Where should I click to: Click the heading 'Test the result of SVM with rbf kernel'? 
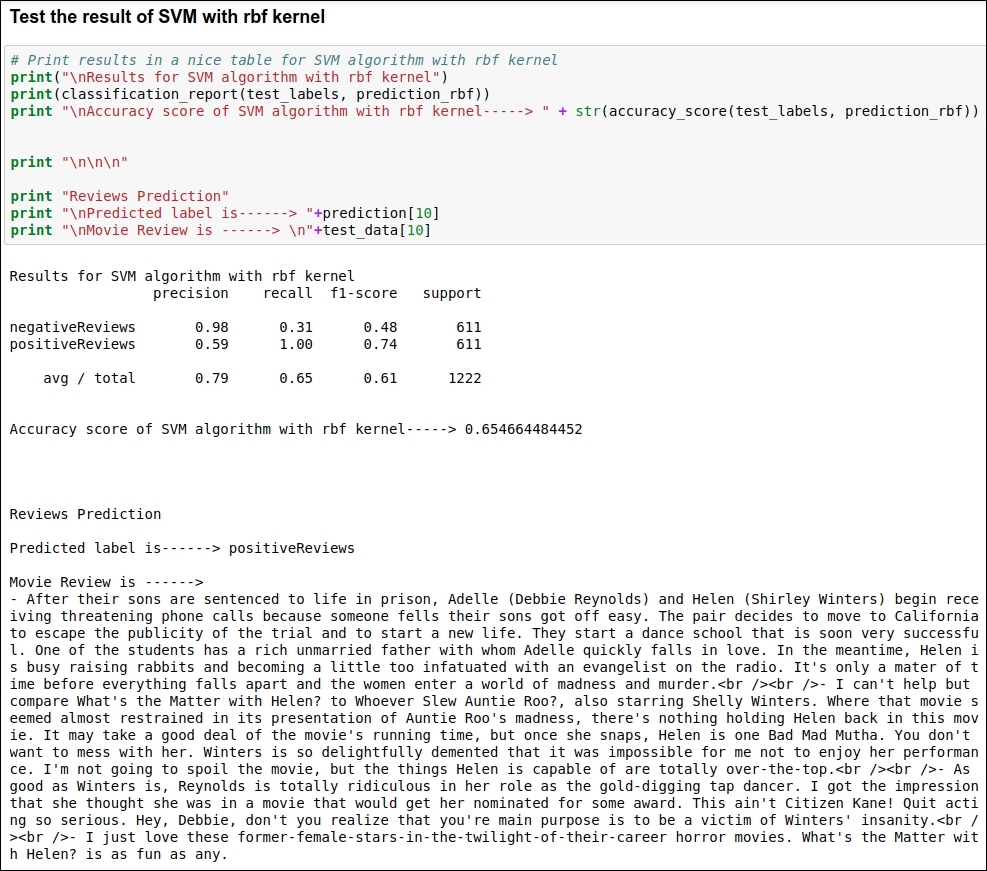(x=167, y=16)
